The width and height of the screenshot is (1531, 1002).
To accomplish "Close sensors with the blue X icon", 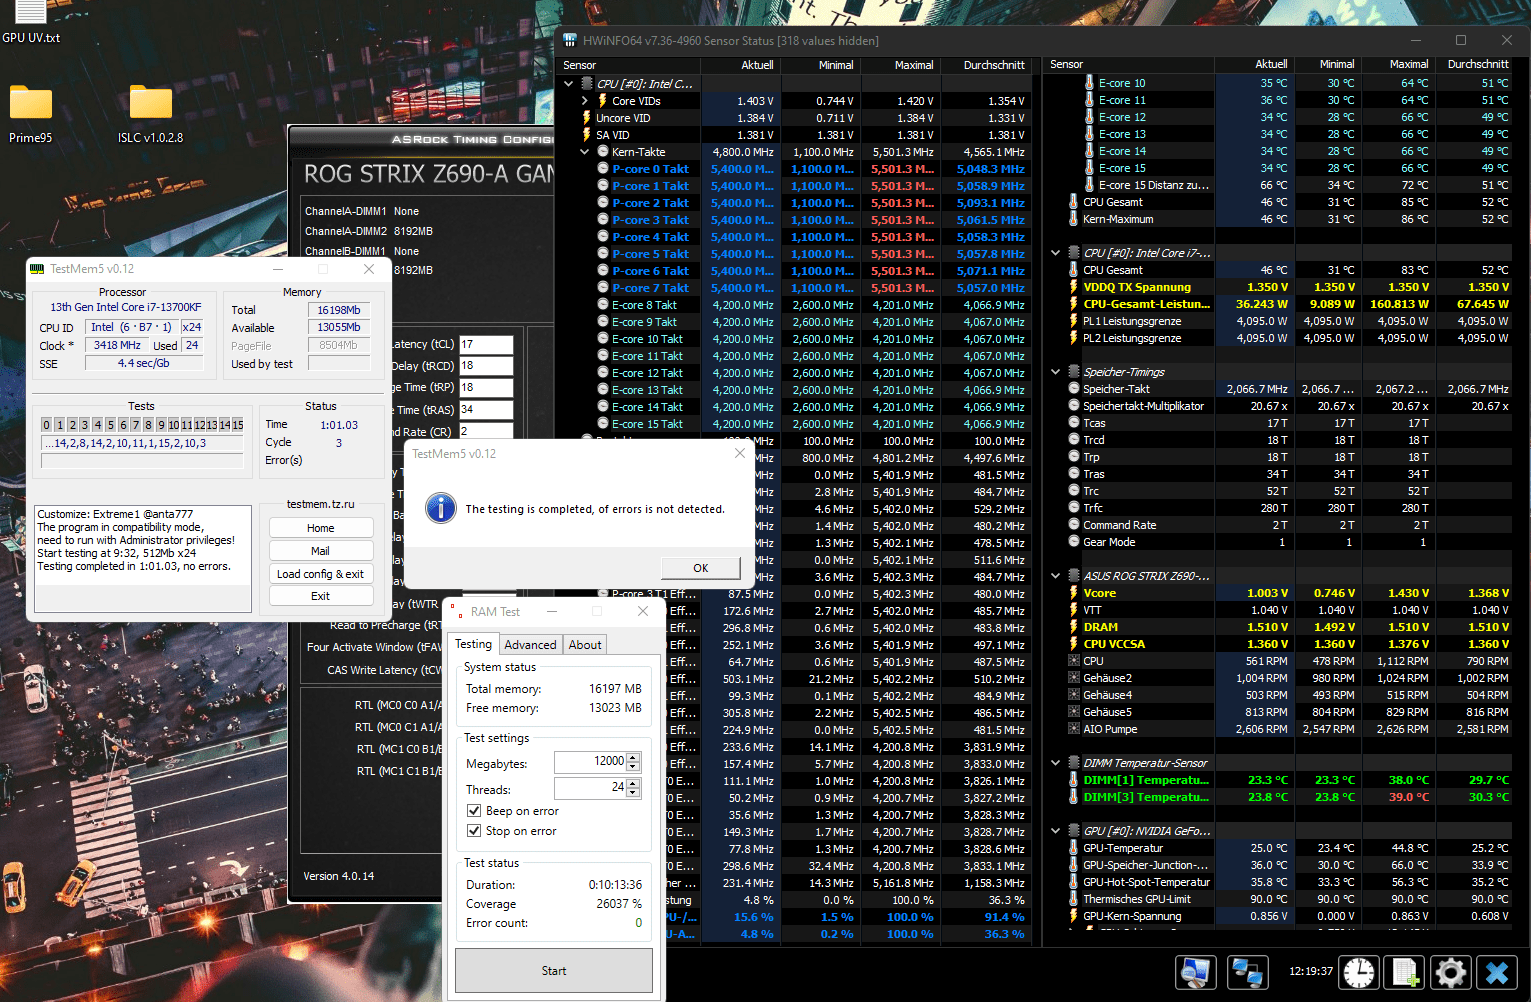I will [x=1497, y=971].
